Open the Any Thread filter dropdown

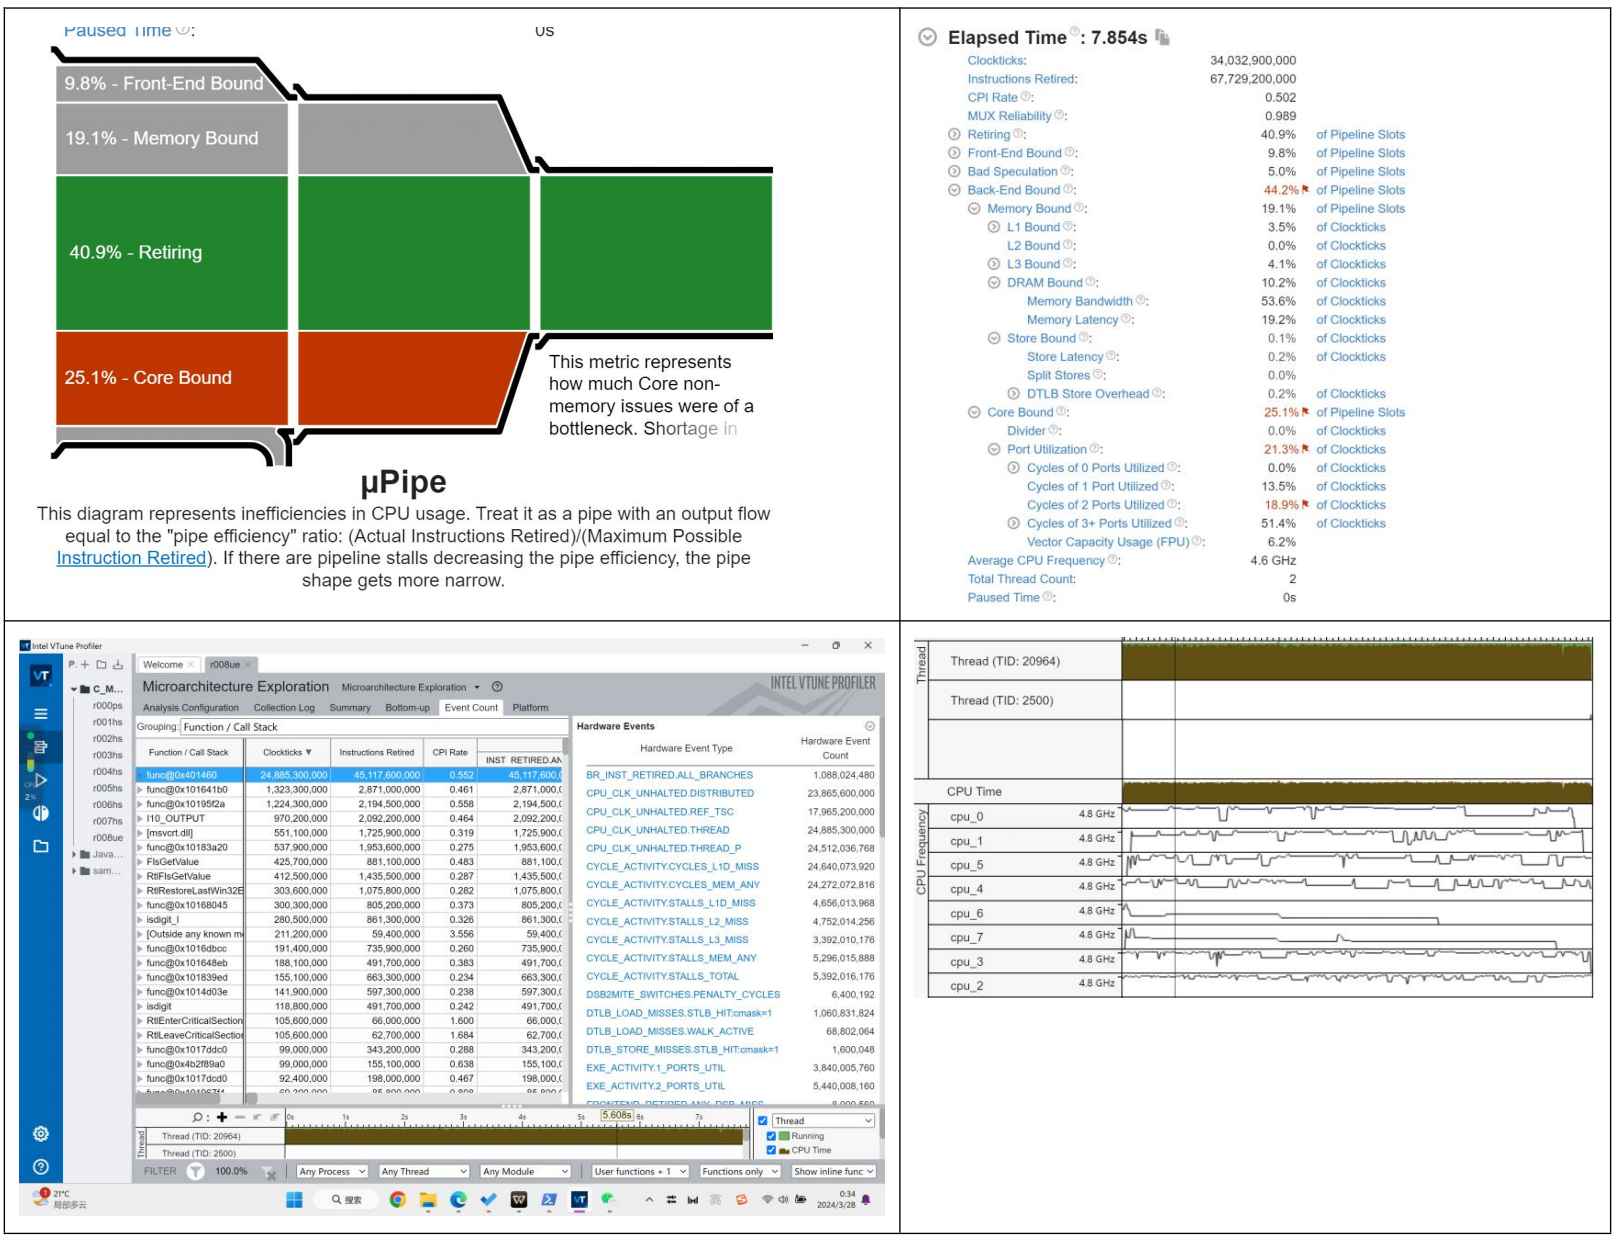[x=424, y=1171]
